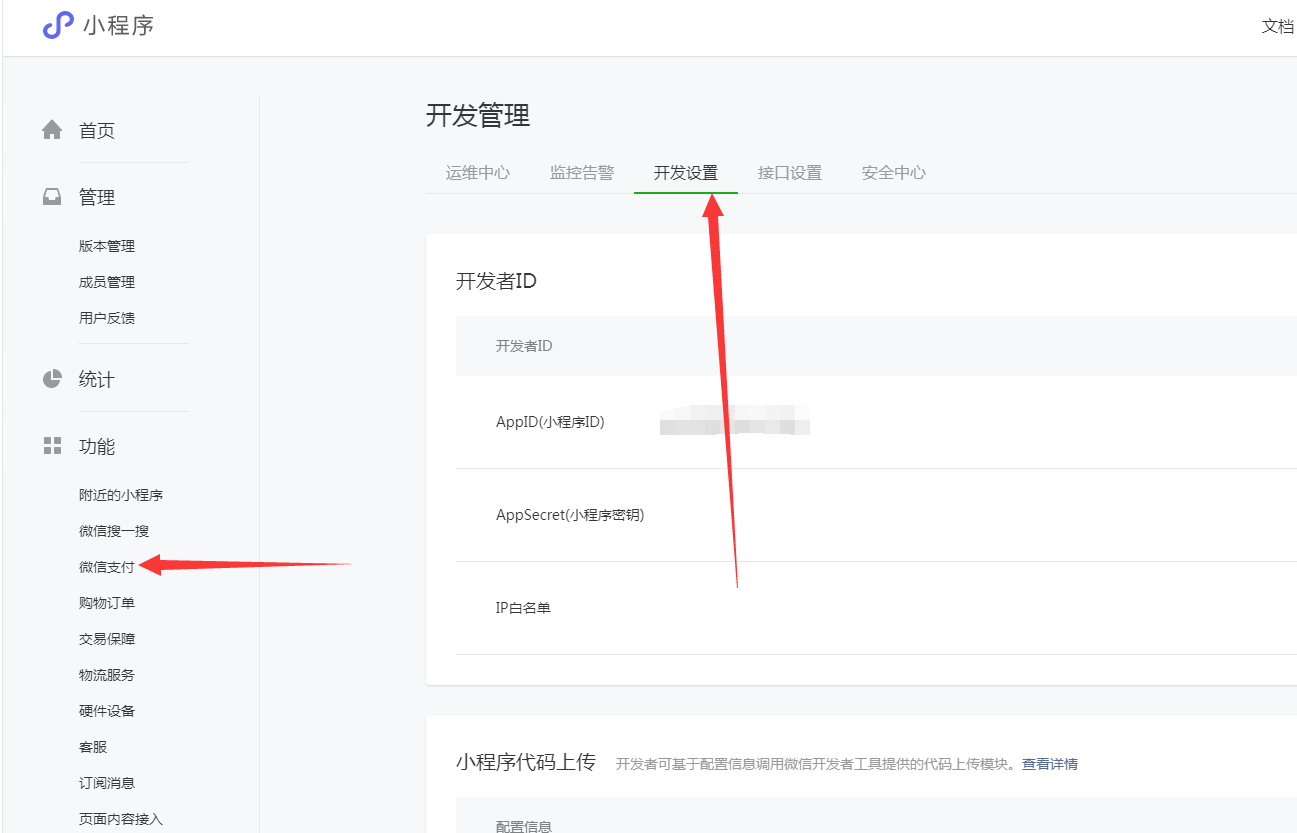Open 页面内容接入 page

[x=121, y=819]
